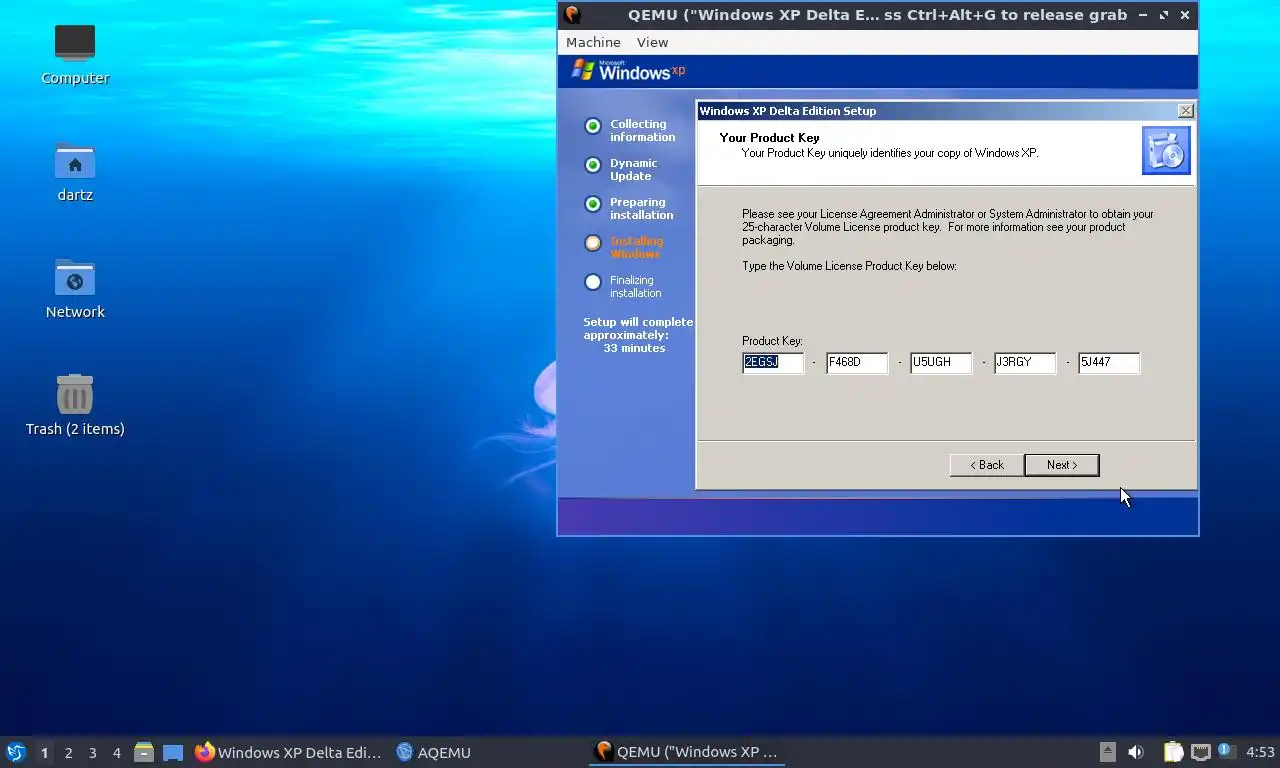Click the Back button in setup
Screen dimensions: 1280x768
pyautogui.click(x=987, y=465)
